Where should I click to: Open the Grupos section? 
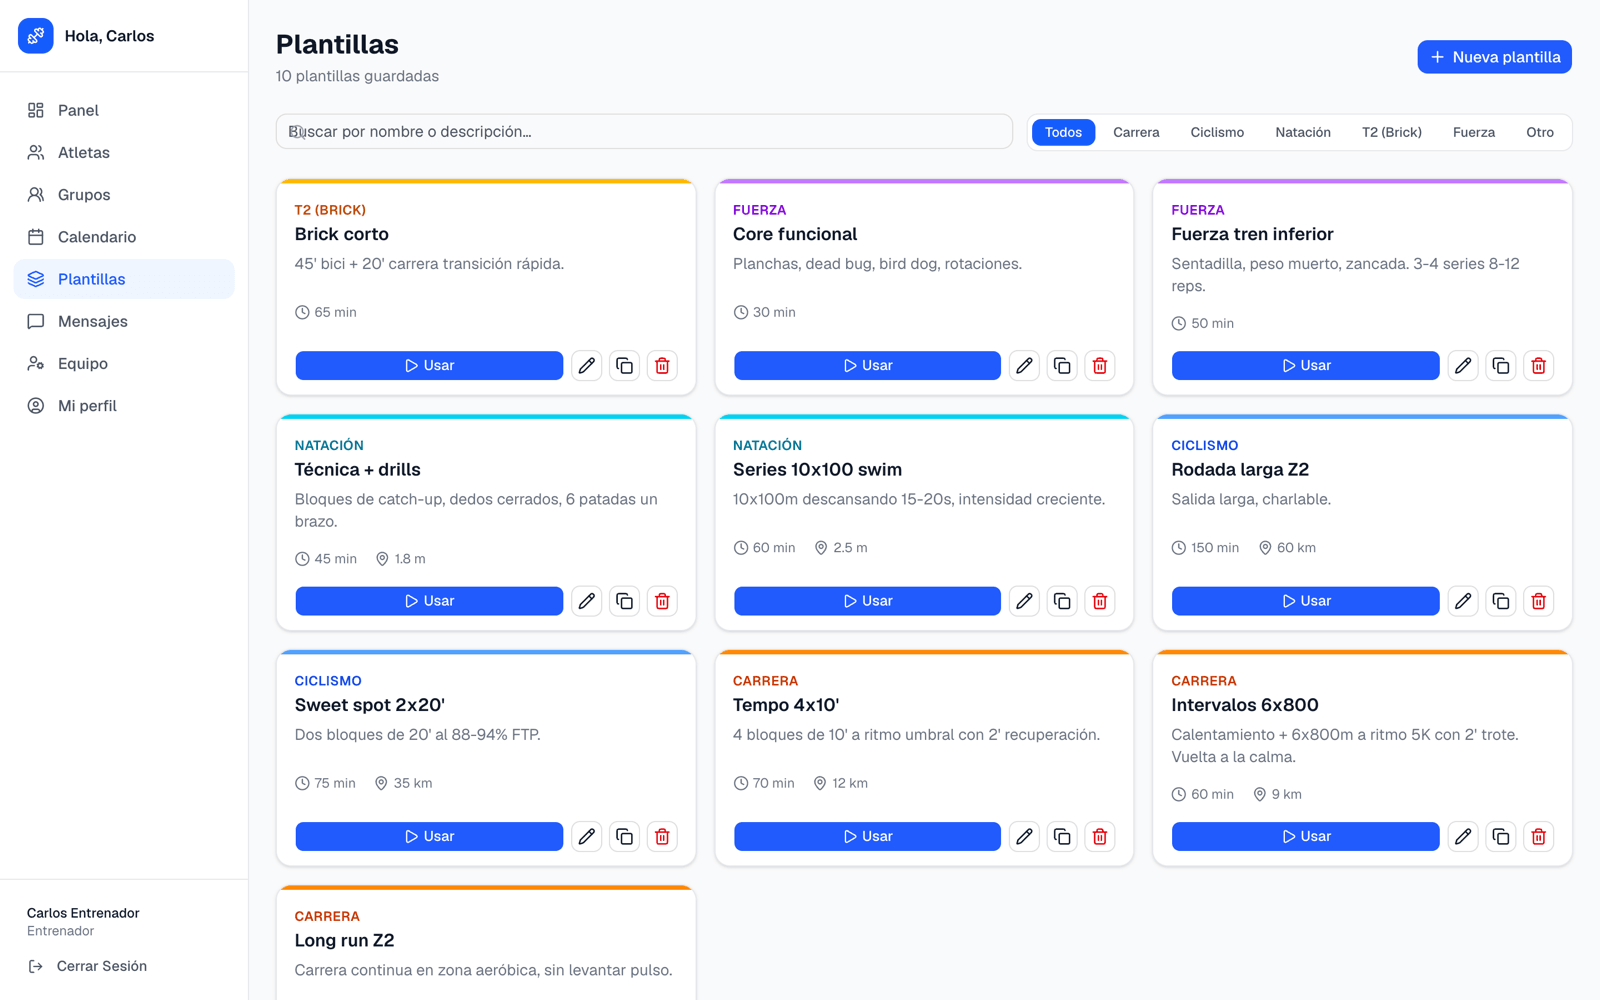point(124,195)
